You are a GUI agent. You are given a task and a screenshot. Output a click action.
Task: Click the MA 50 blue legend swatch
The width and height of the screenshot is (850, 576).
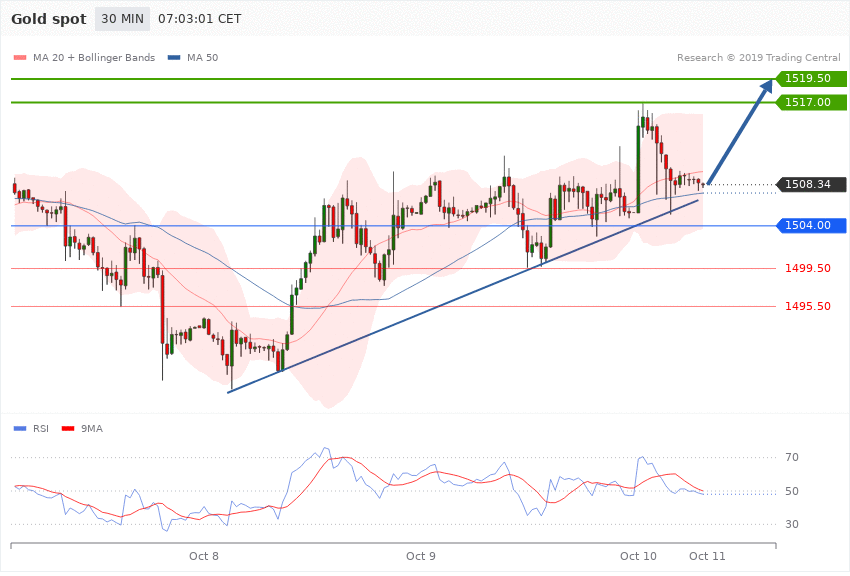click(174, 57)
